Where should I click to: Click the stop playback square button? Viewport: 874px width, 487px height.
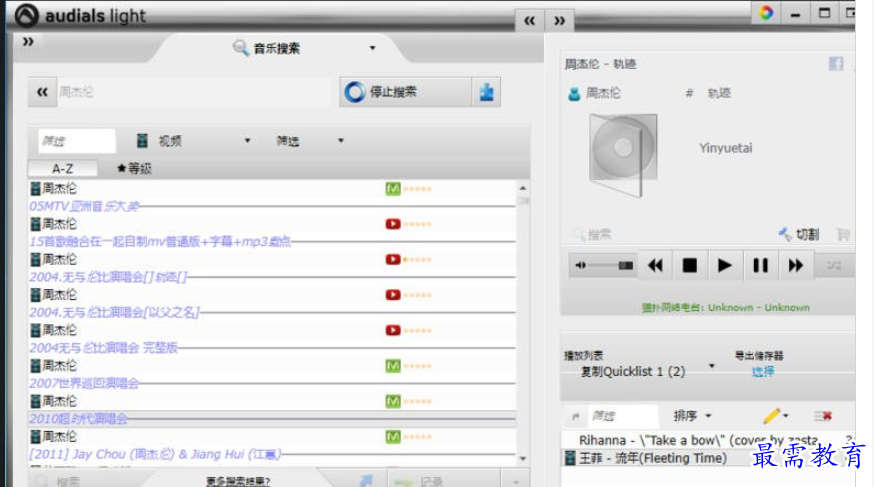[x=690, y=265]
